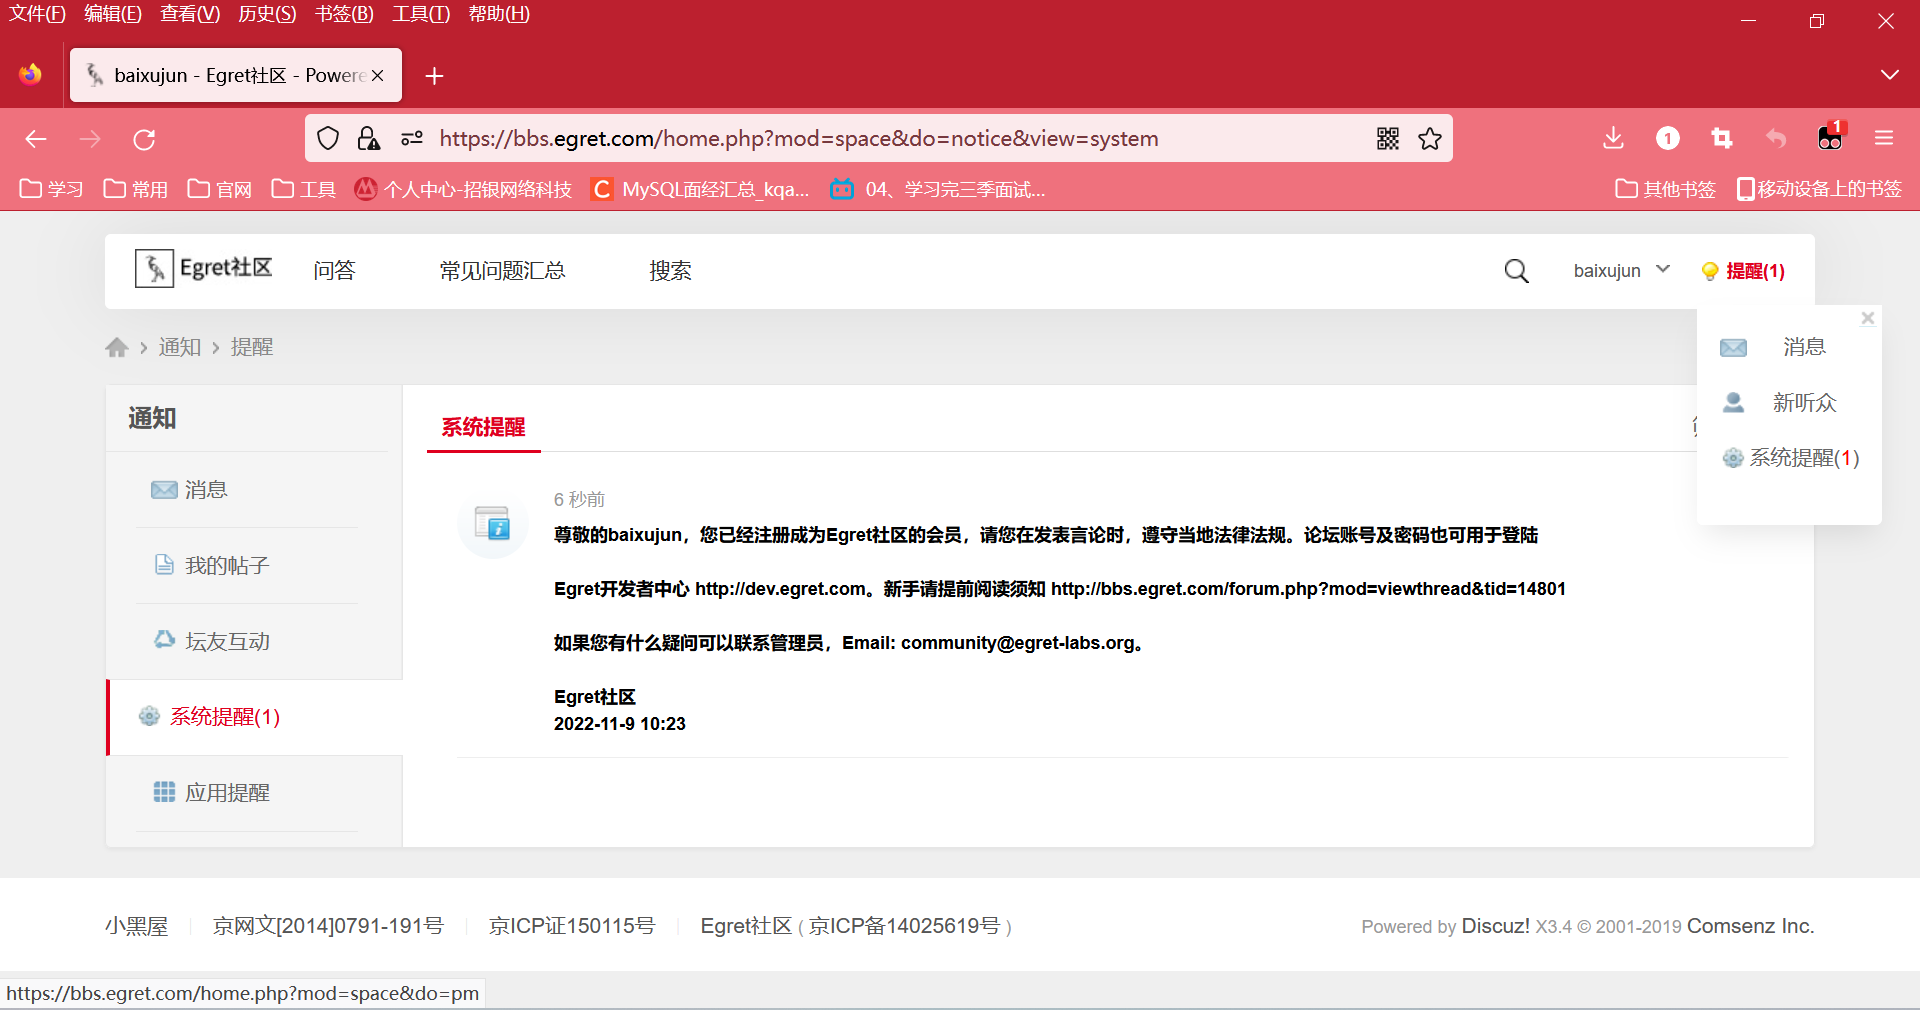Open Discuz! footer link
This screenshot has width=1920, height=1010.
pyautogui.click(x=1495, y=926)
